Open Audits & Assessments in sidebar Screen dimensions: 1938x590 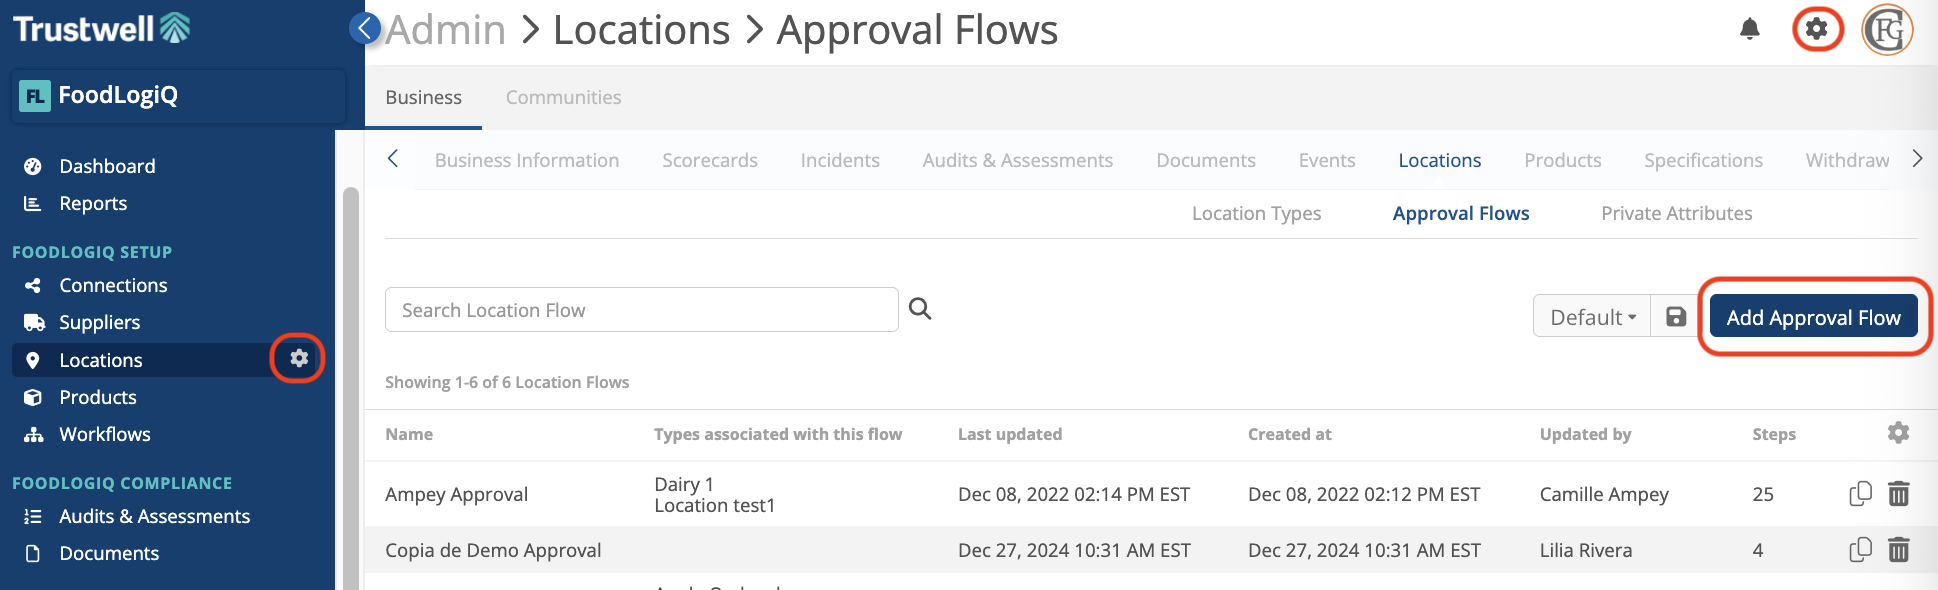click(154, 516)
